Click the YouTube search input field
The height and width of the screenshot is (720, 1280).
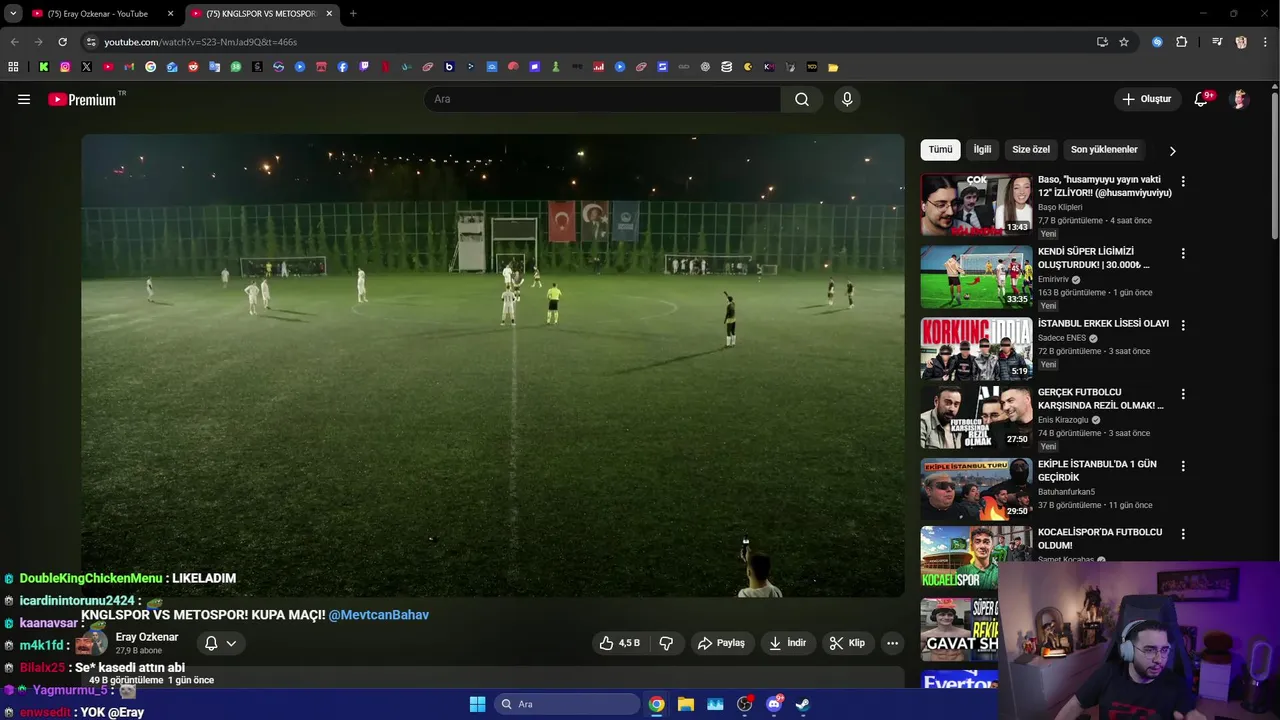(603, 99)
